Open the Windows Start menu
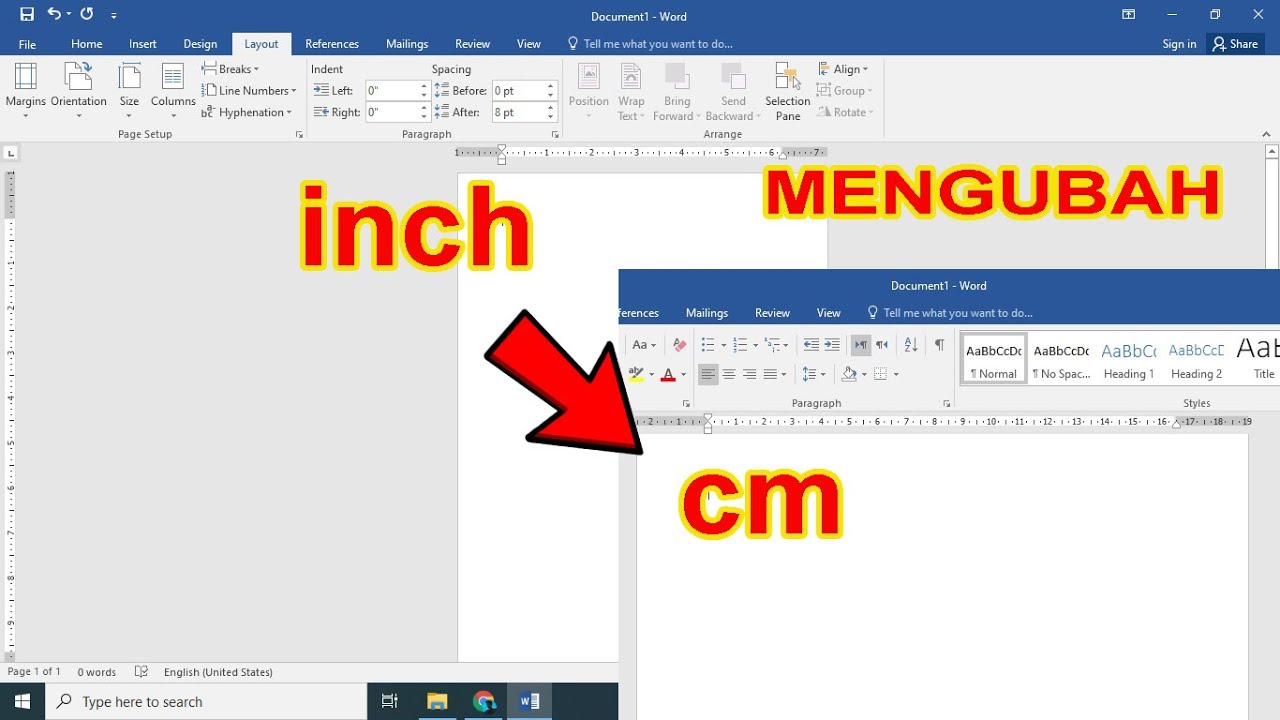 (x=22, y=701)
